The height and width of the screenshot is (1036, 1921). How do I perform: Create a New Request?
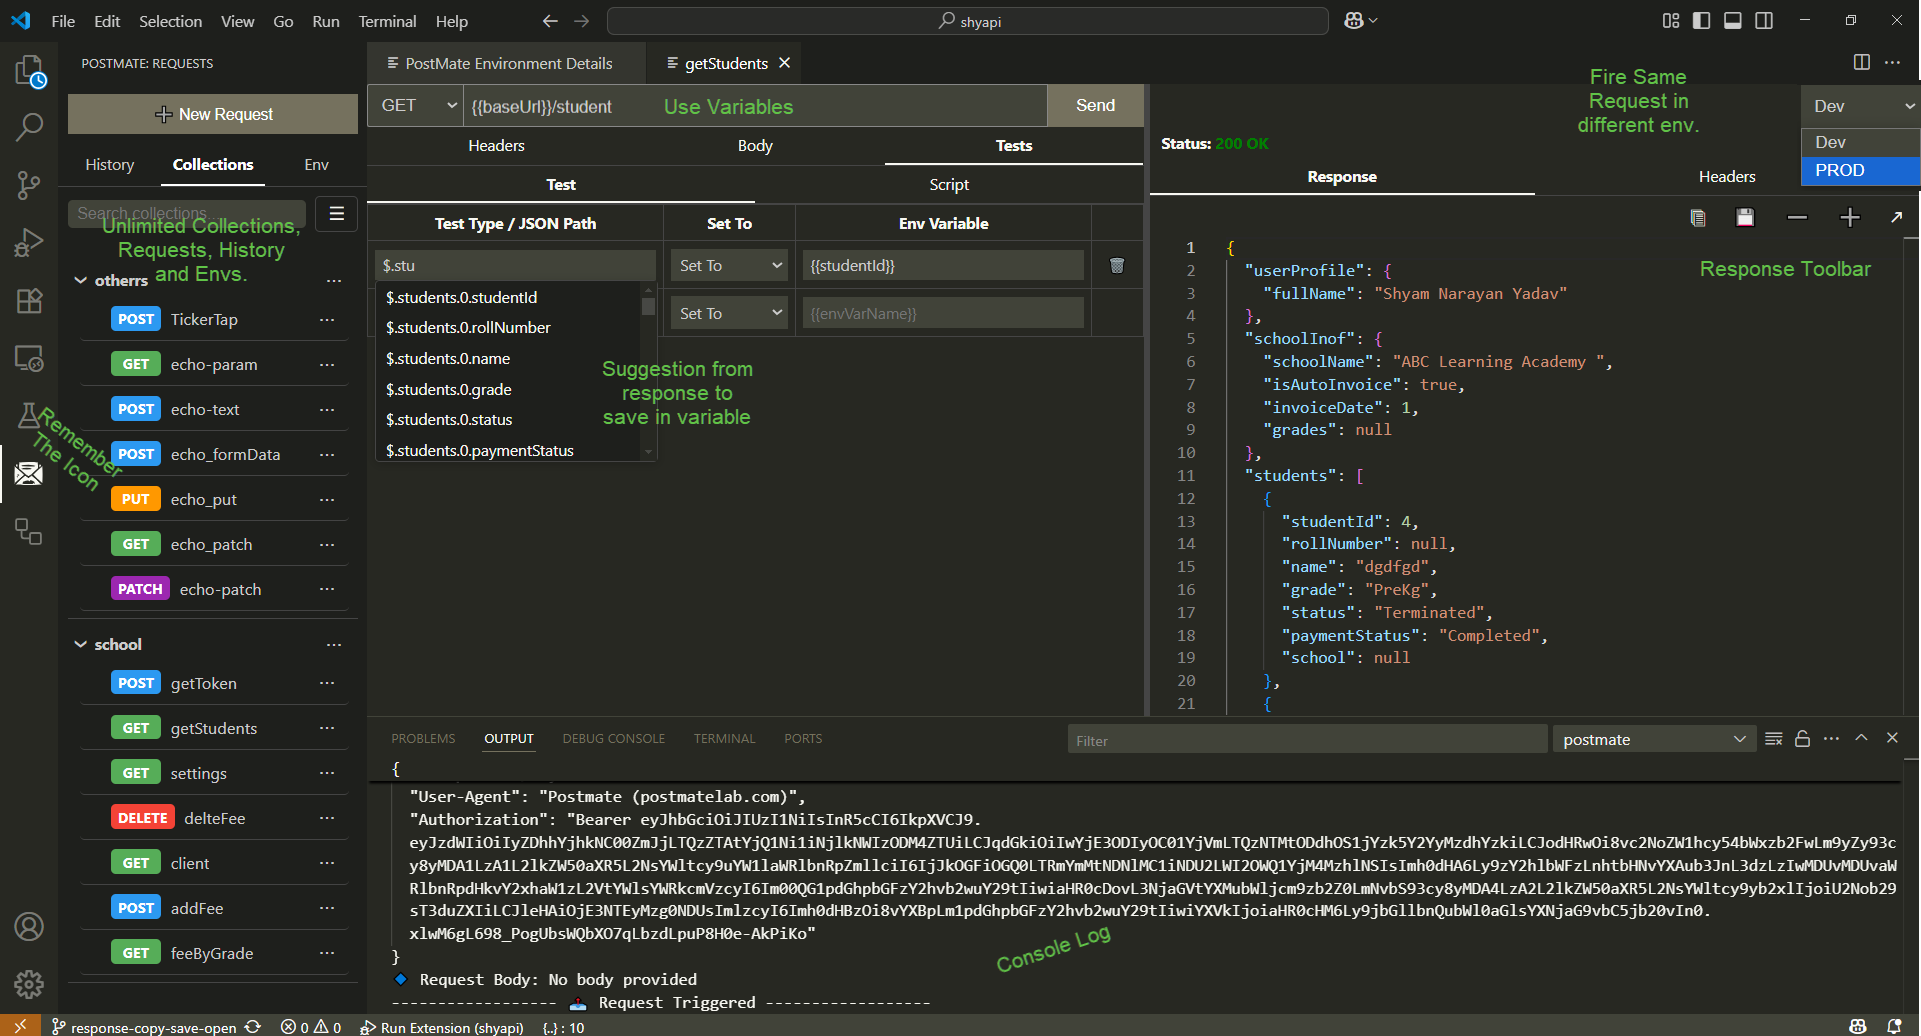pos(213,114)
